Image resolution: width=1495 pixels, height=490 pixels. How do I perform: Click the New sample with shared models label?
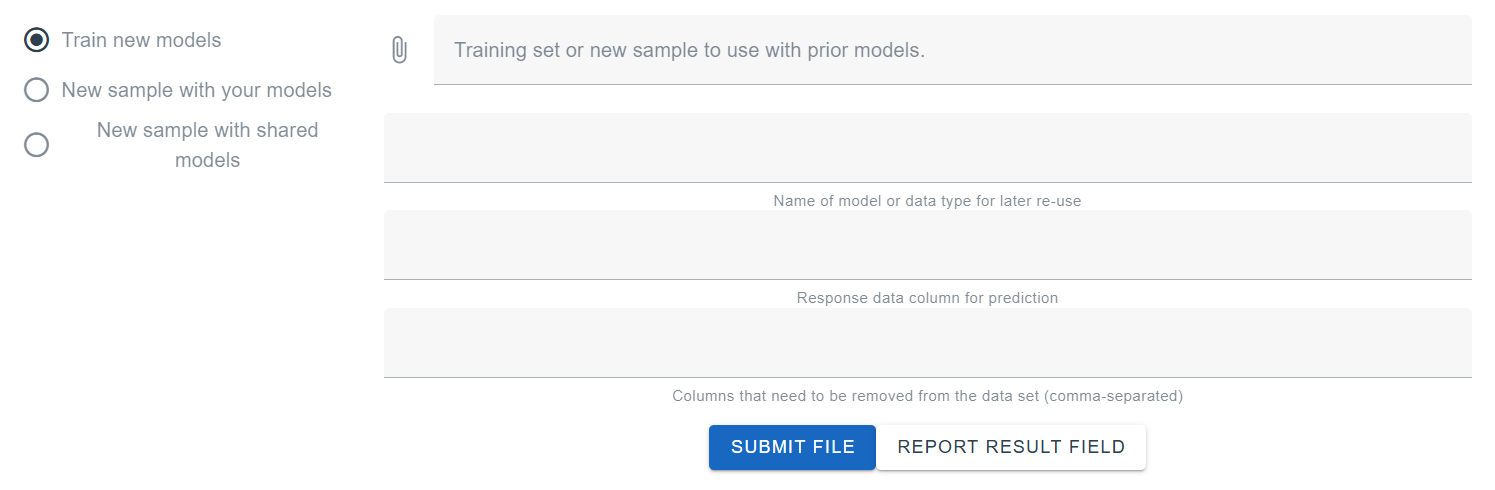tap(207, 145)
